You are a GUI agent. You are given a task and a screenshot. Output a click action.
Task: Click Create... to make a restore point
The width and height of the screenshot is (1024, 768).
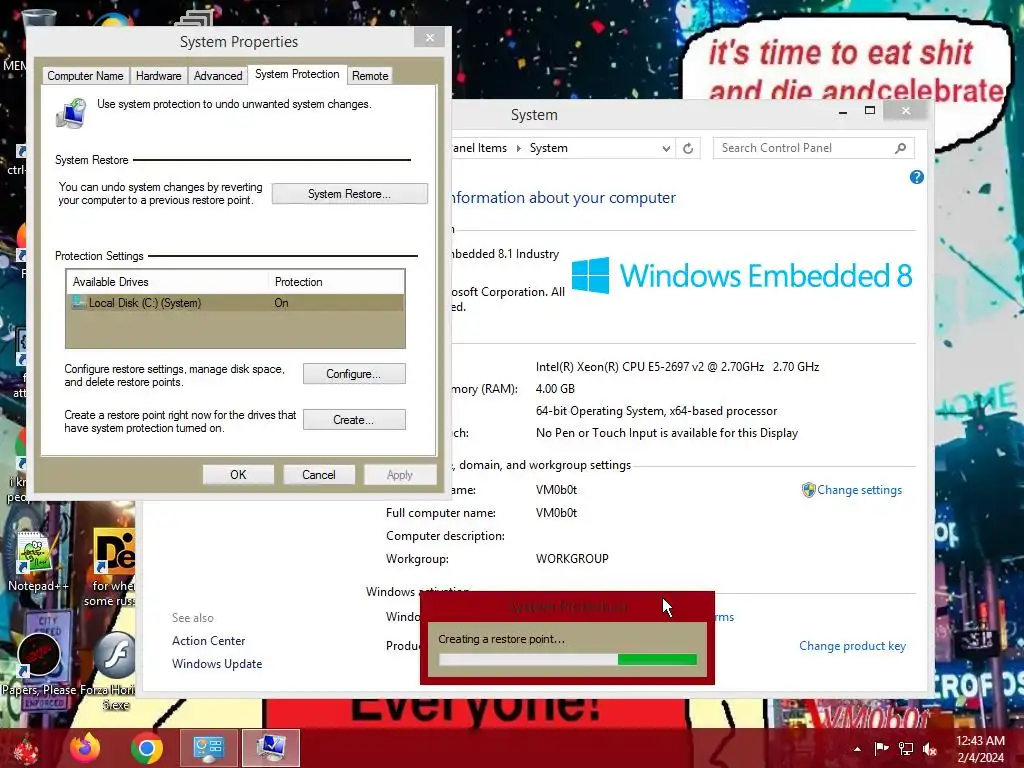pos(354,419)
